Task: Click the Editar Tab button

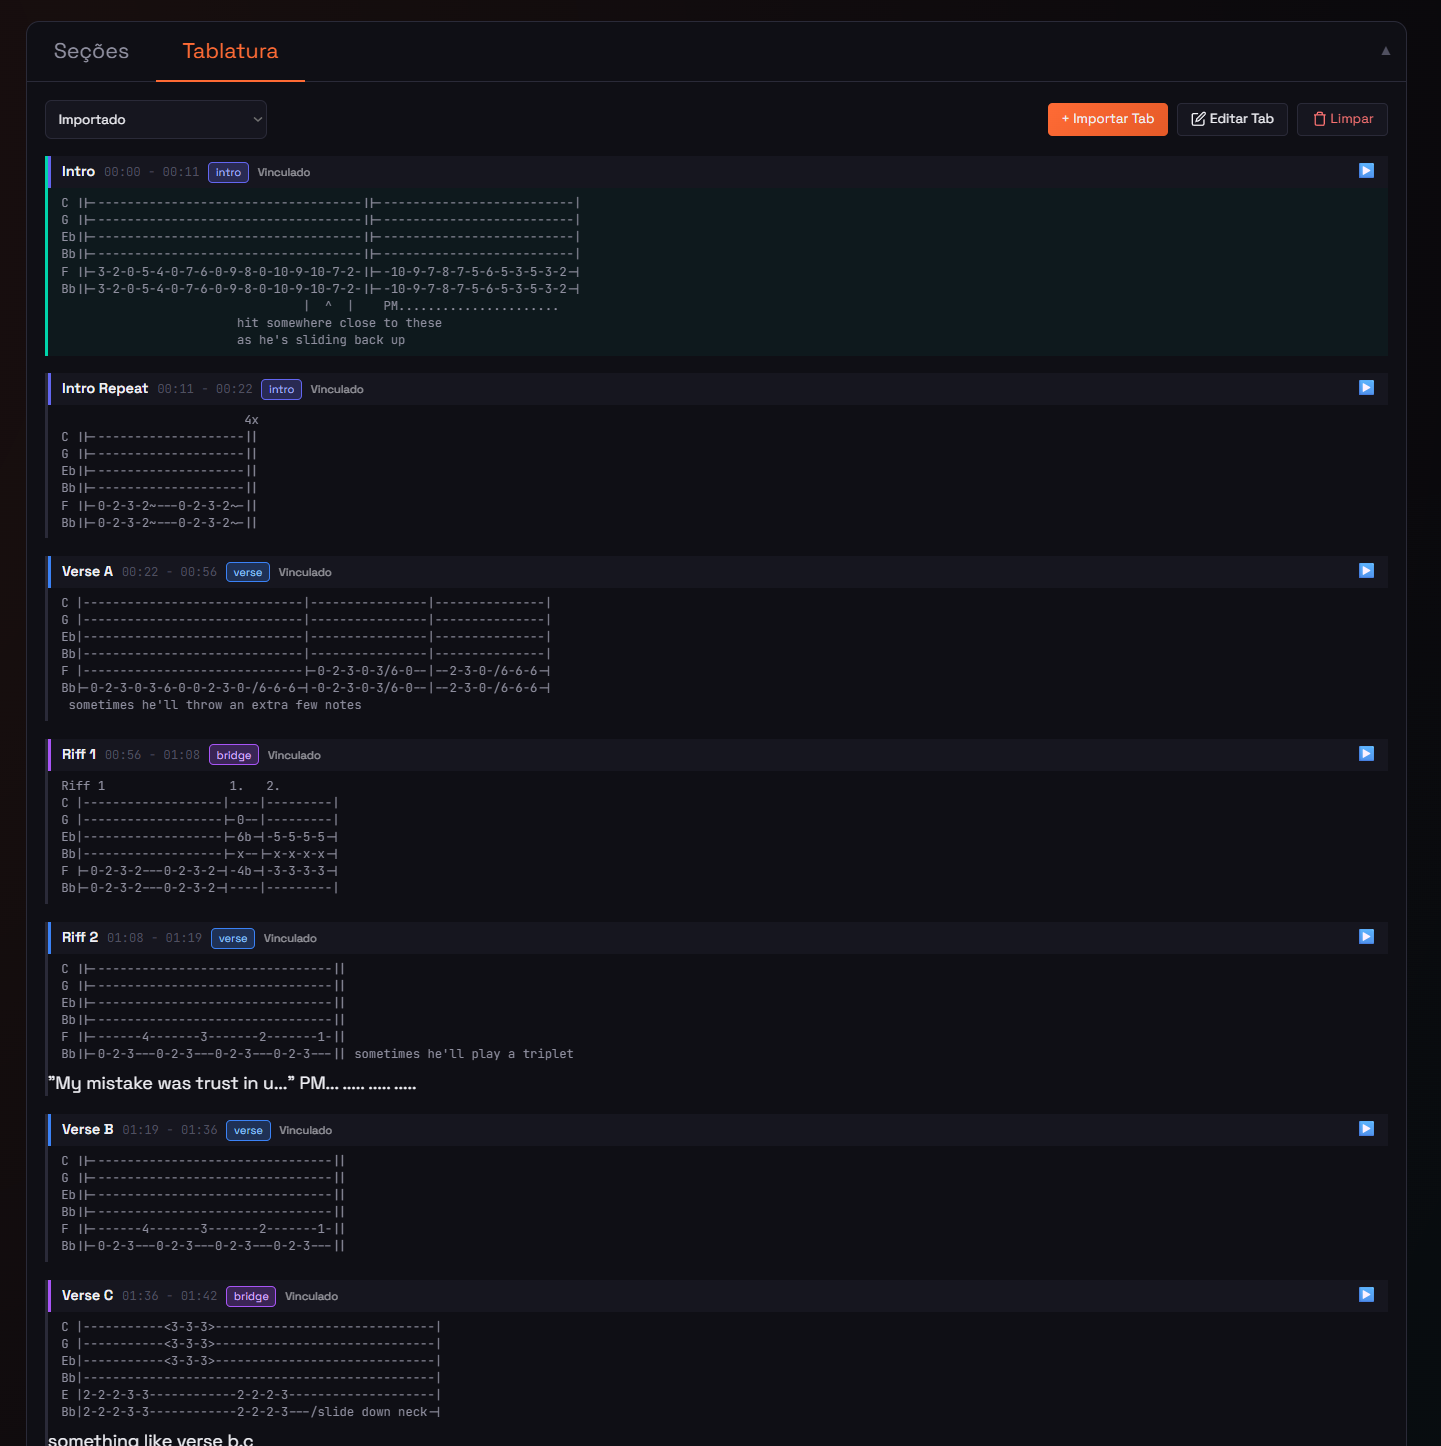Action: 1232,119
